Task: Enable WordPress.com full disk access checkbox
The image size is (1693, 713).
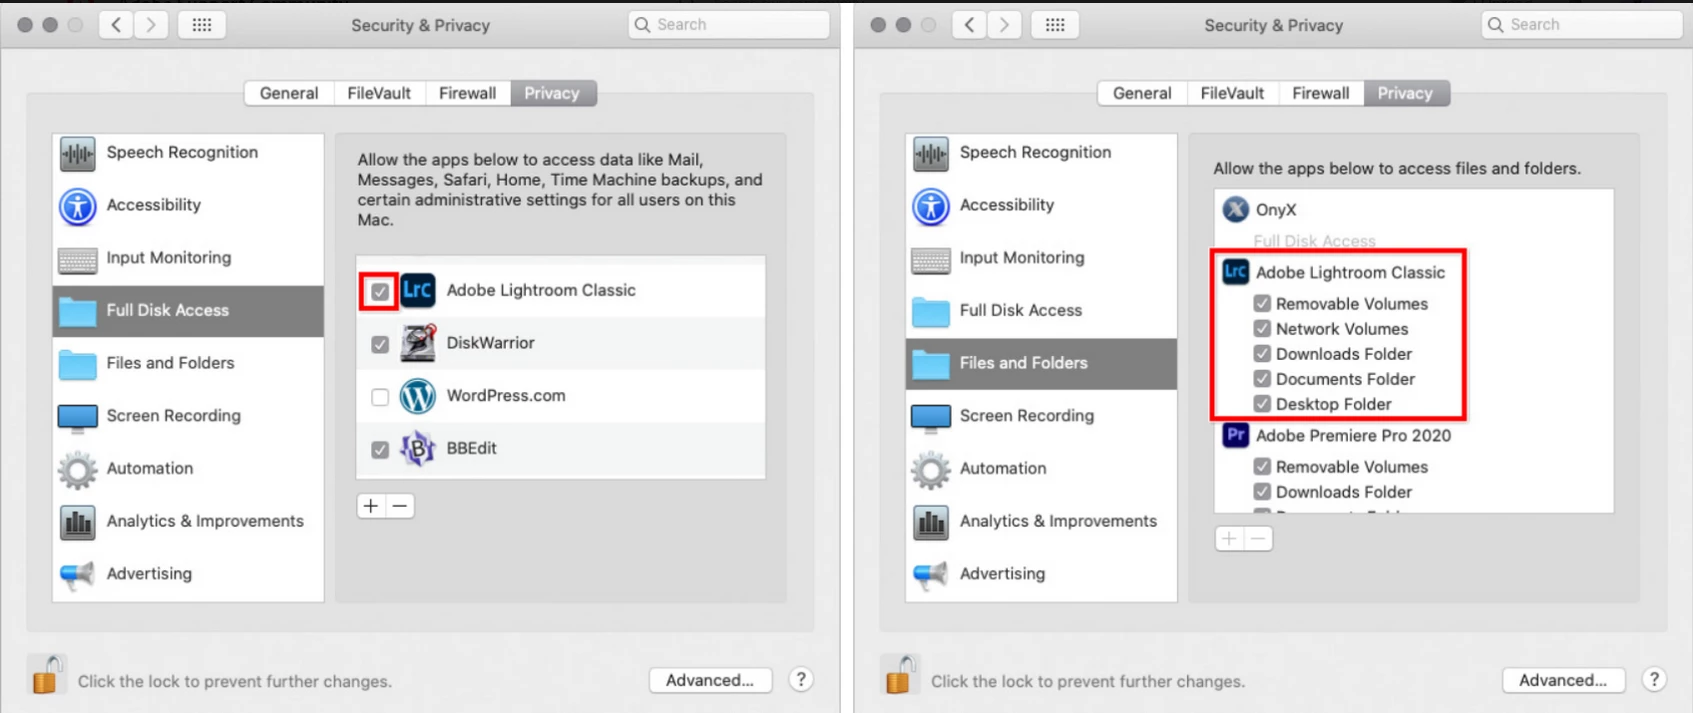Action: [x=380, y=397]
